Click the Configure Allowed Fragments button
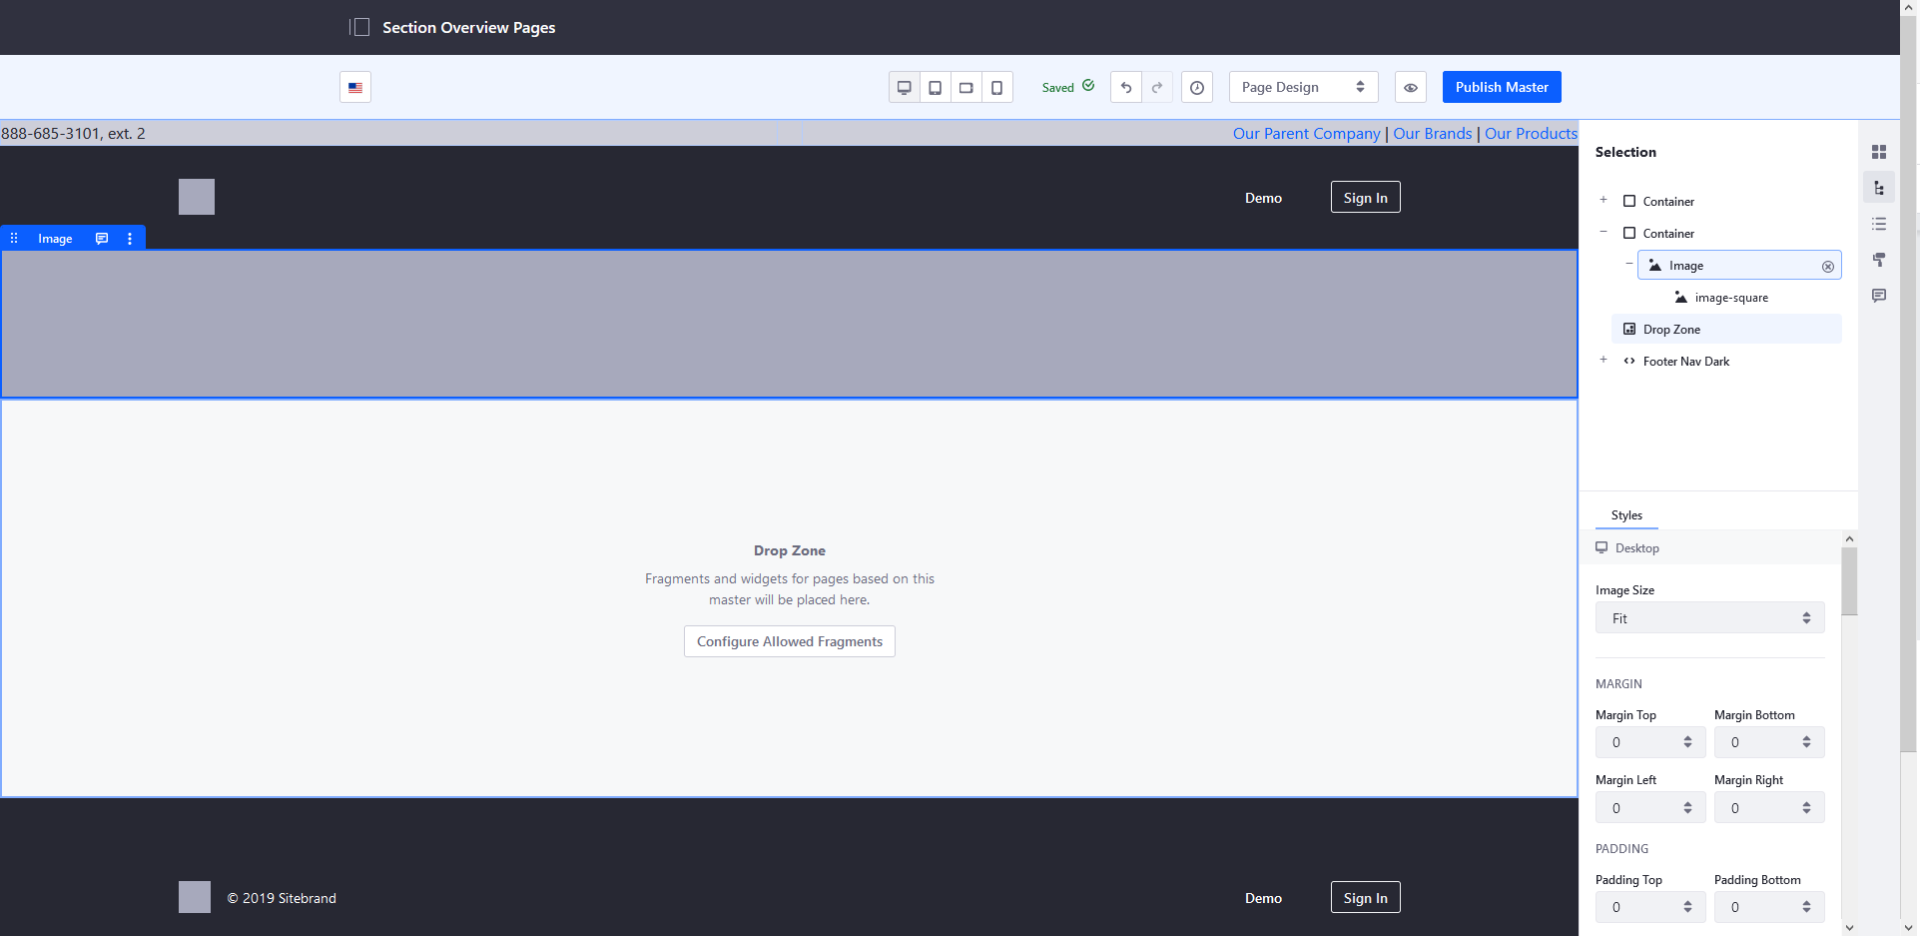Image resolution: width=1920 pixels, height=936 pixels. [789, 642]
